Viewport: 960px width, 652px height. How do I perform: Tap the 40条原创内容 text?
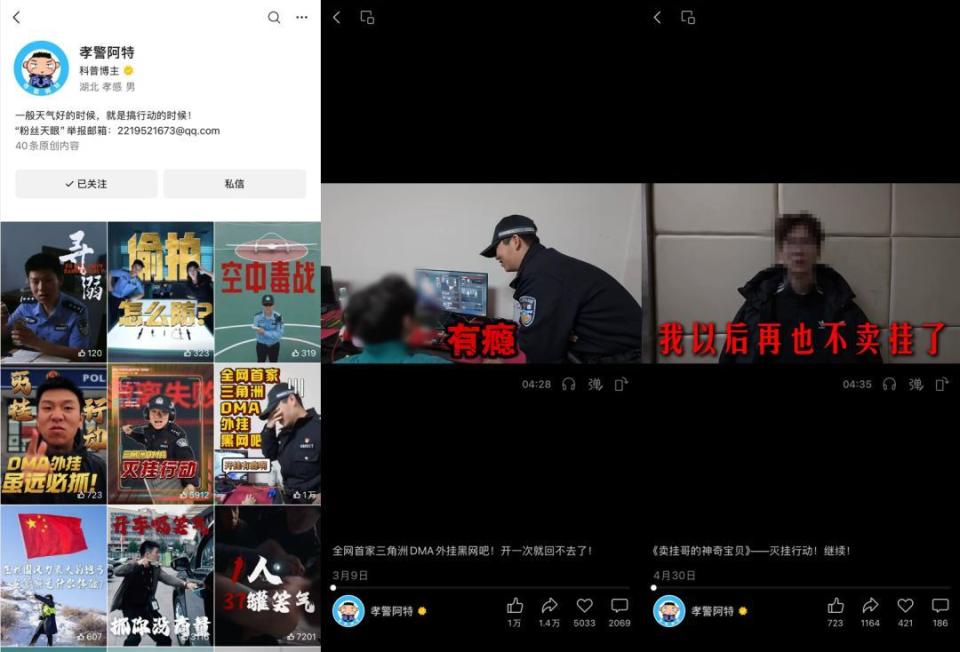point(47,146)
